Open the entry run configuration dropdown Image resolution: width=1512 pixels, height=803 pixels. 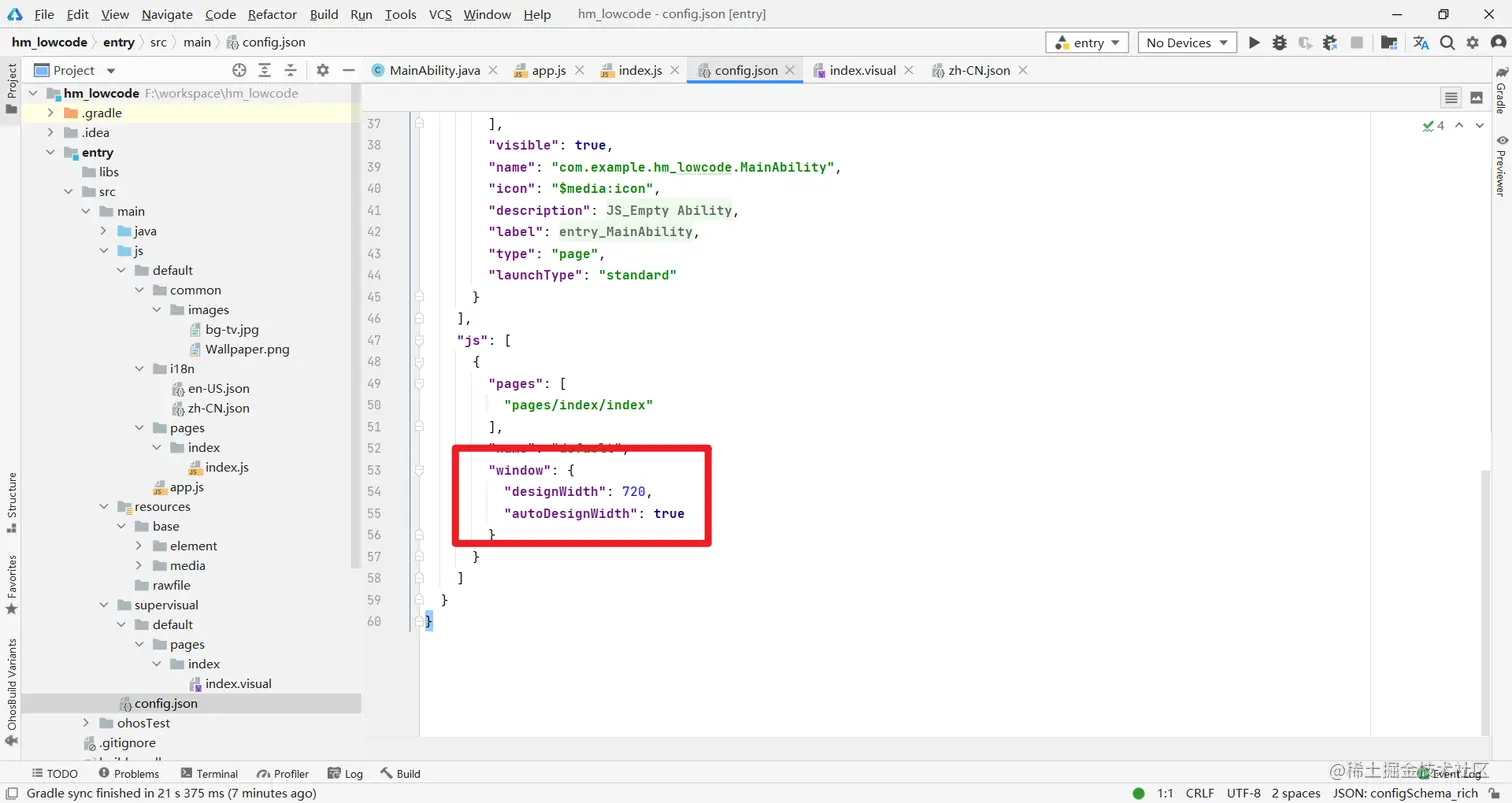[x=1087, y=43]
